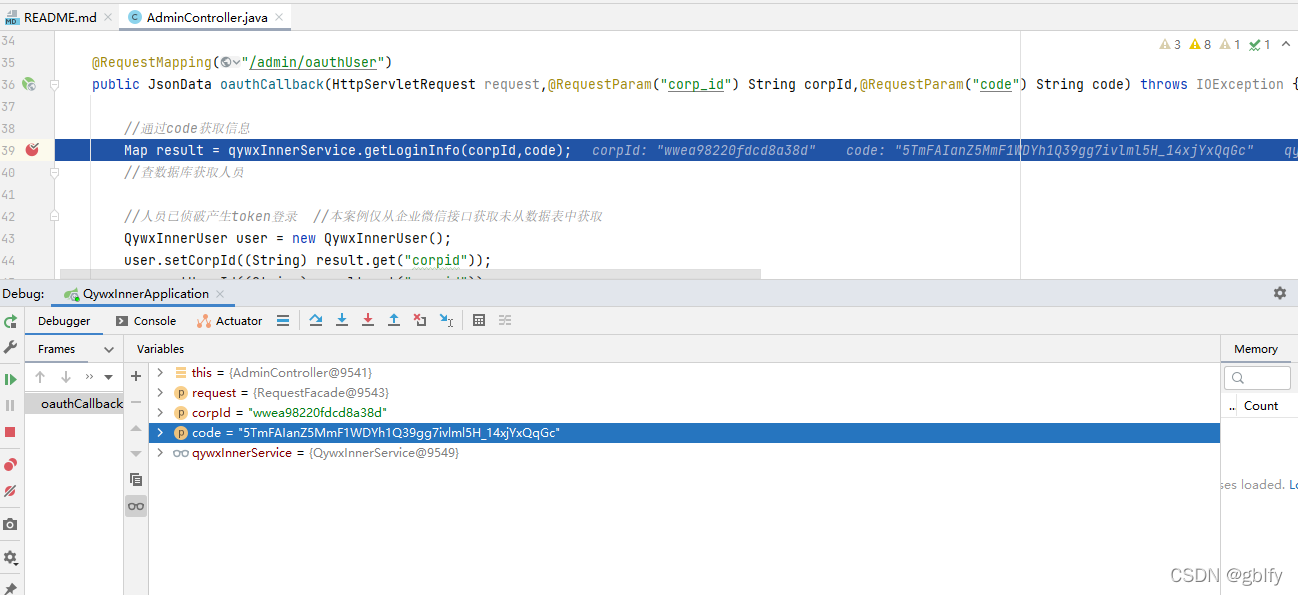Open Frames panel dropdown
This screenshot has width=1298, height=595.
point(108,349)
